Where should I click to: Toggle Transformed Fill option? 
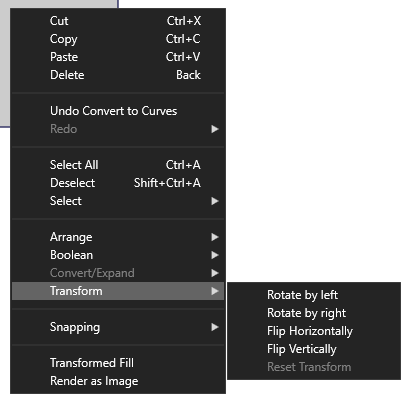point(118,363)
